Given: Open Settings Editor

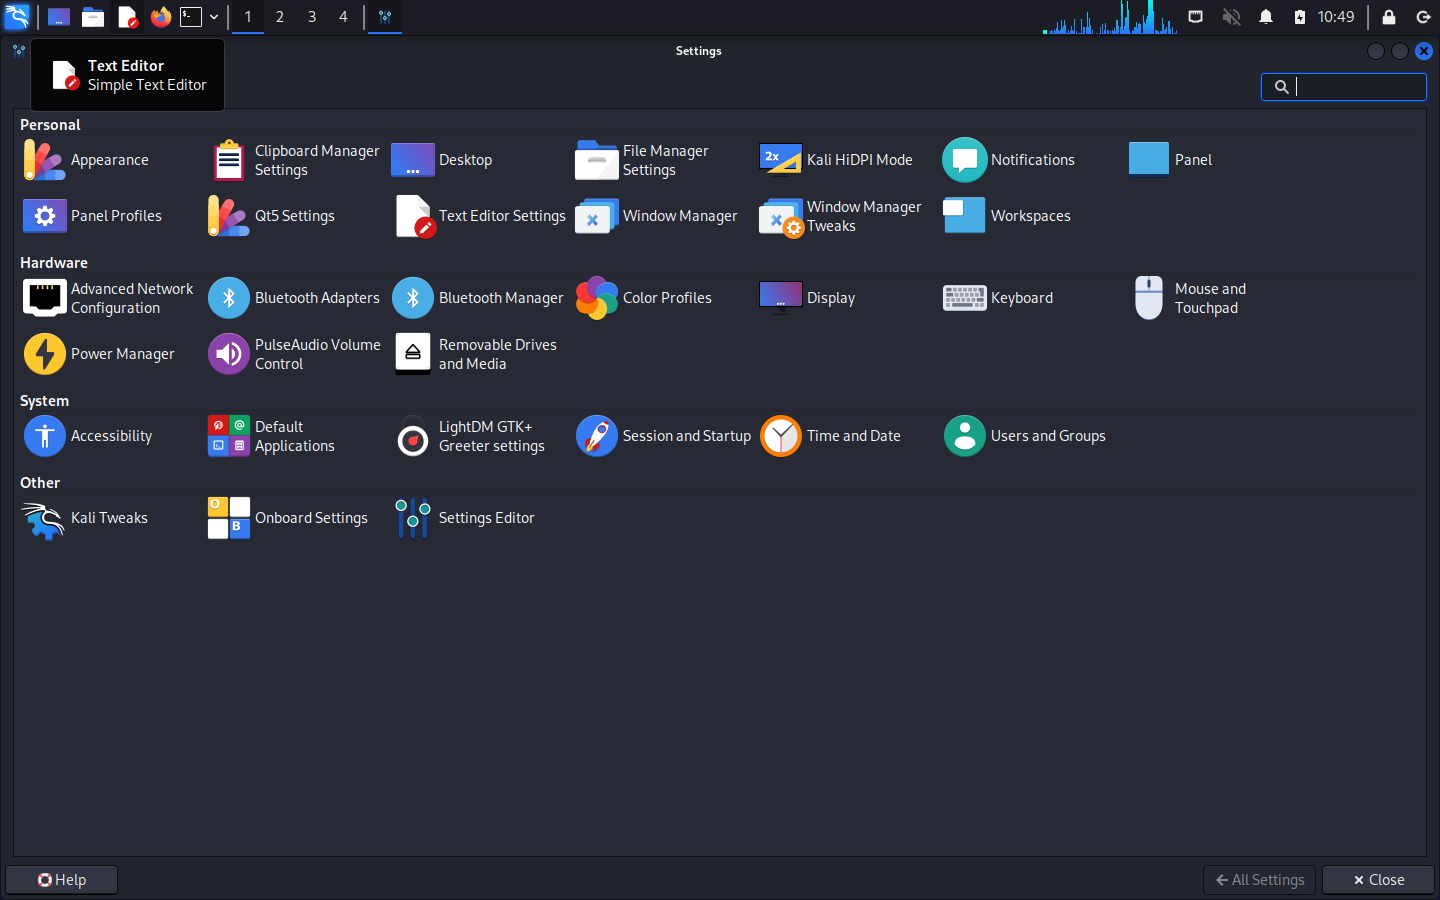Looking at the screenshot, I should click(463, 518).
